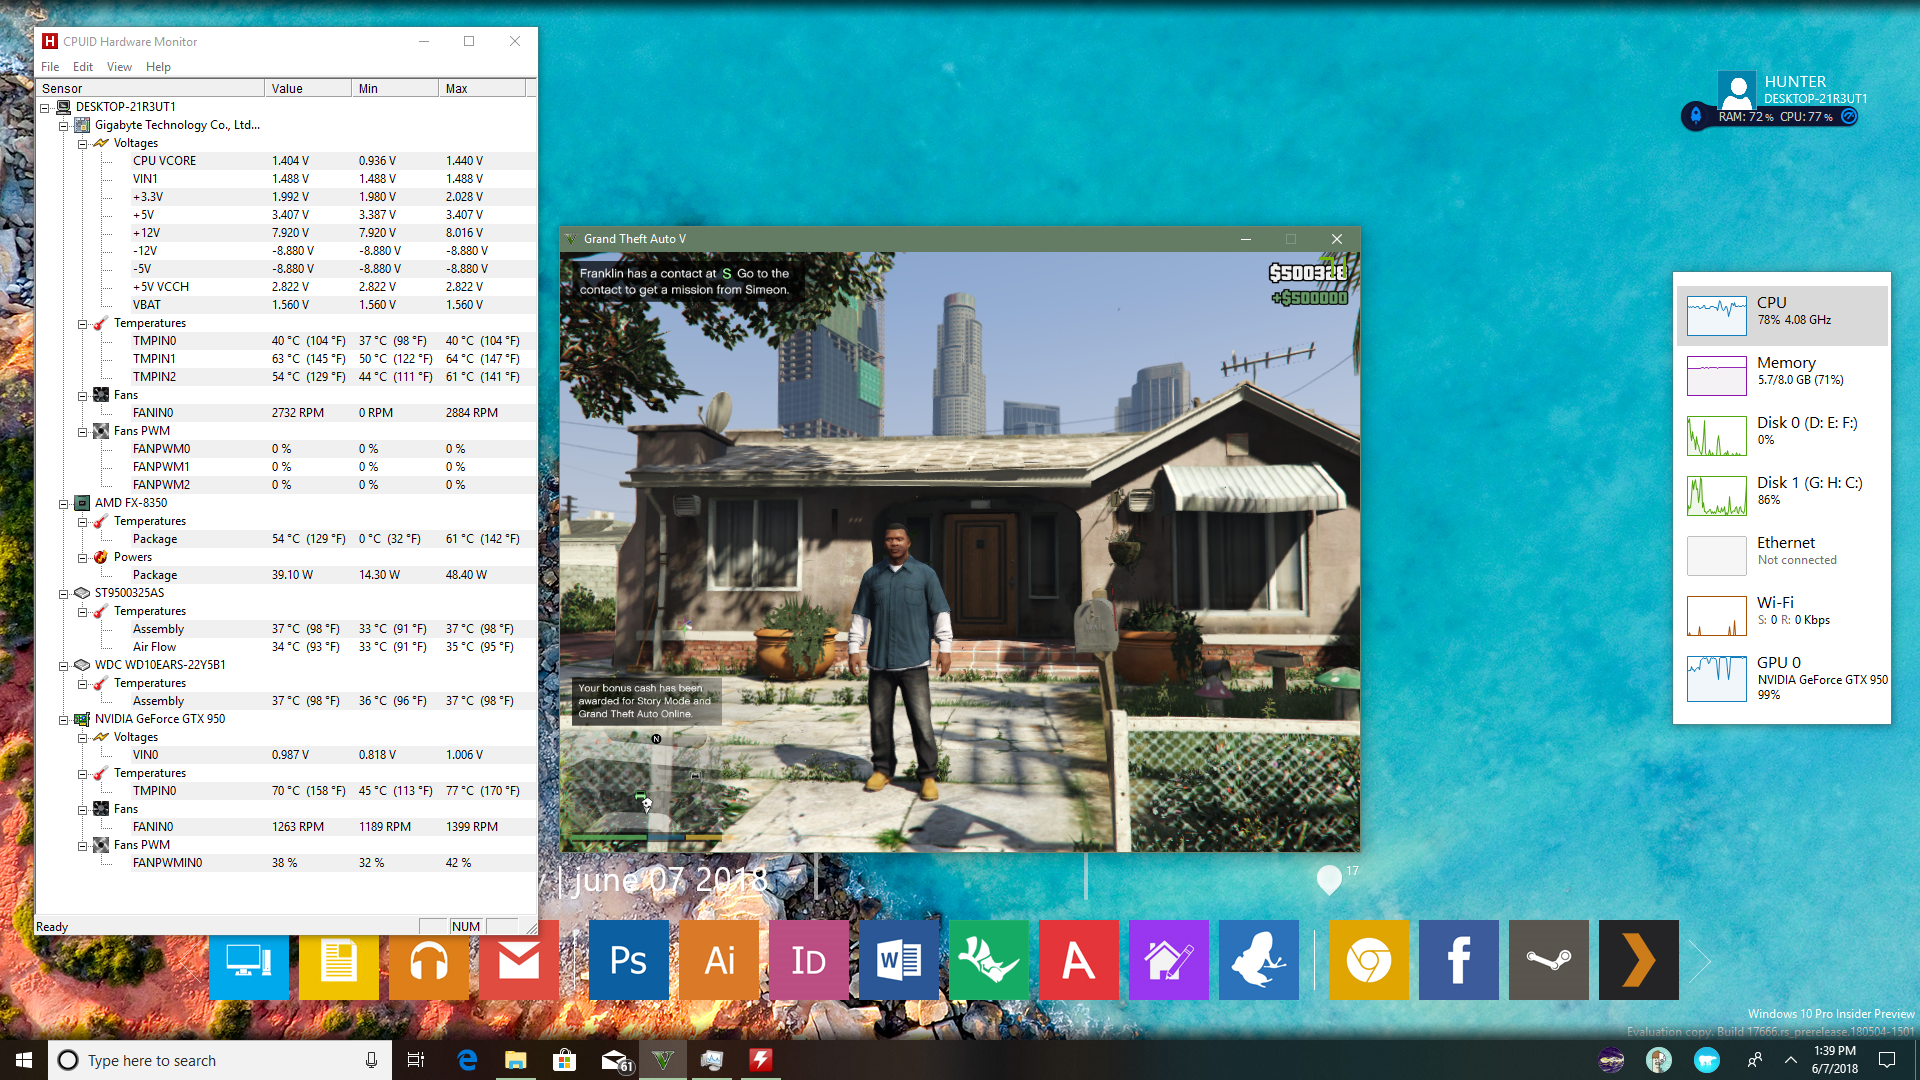The height and width of the screenshot is (1080, 1920).
Task: Select Memory performance graph widget
Action: 1782,376
